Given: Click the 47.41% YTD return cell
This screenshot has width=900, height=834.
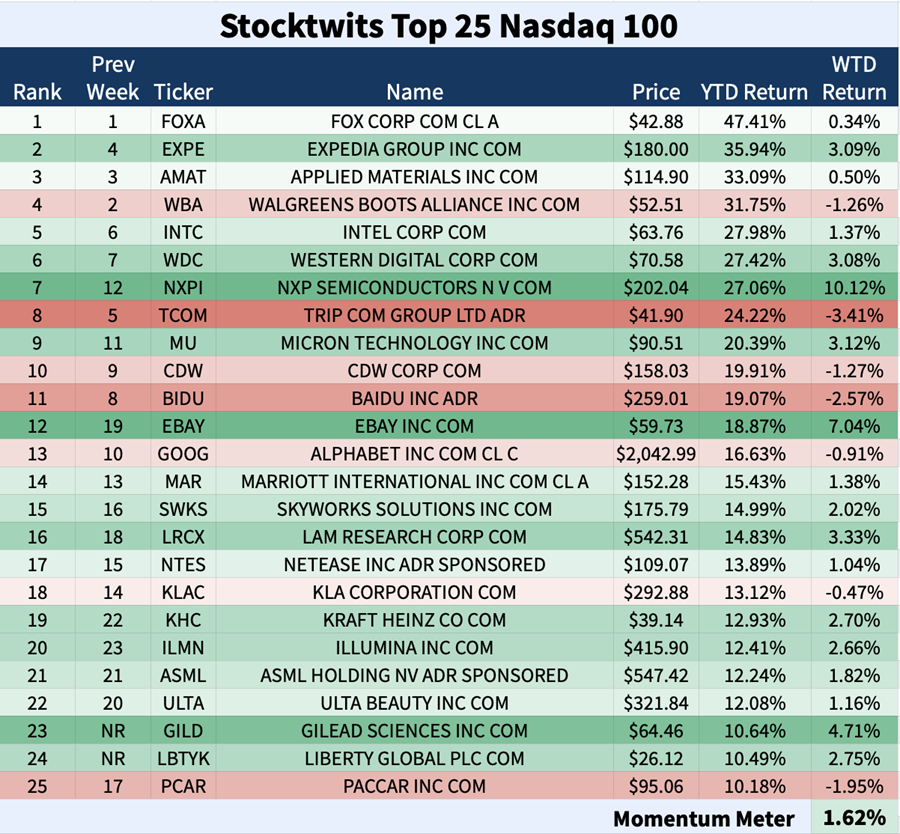Looking at the screenshot, I should point(754,122).
